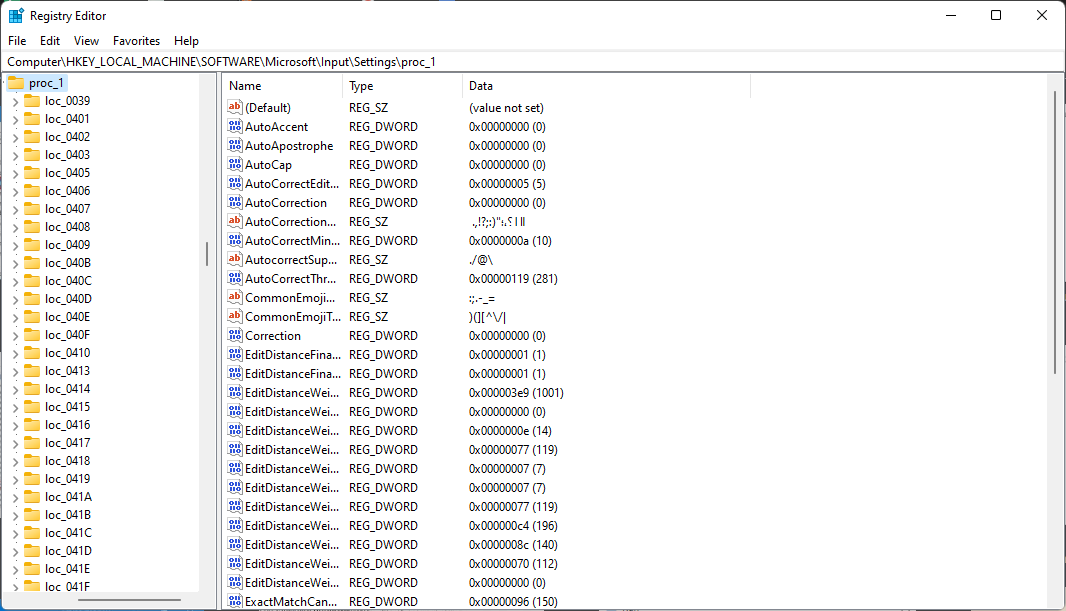Select the loc_041C key

tap(68, 533)
